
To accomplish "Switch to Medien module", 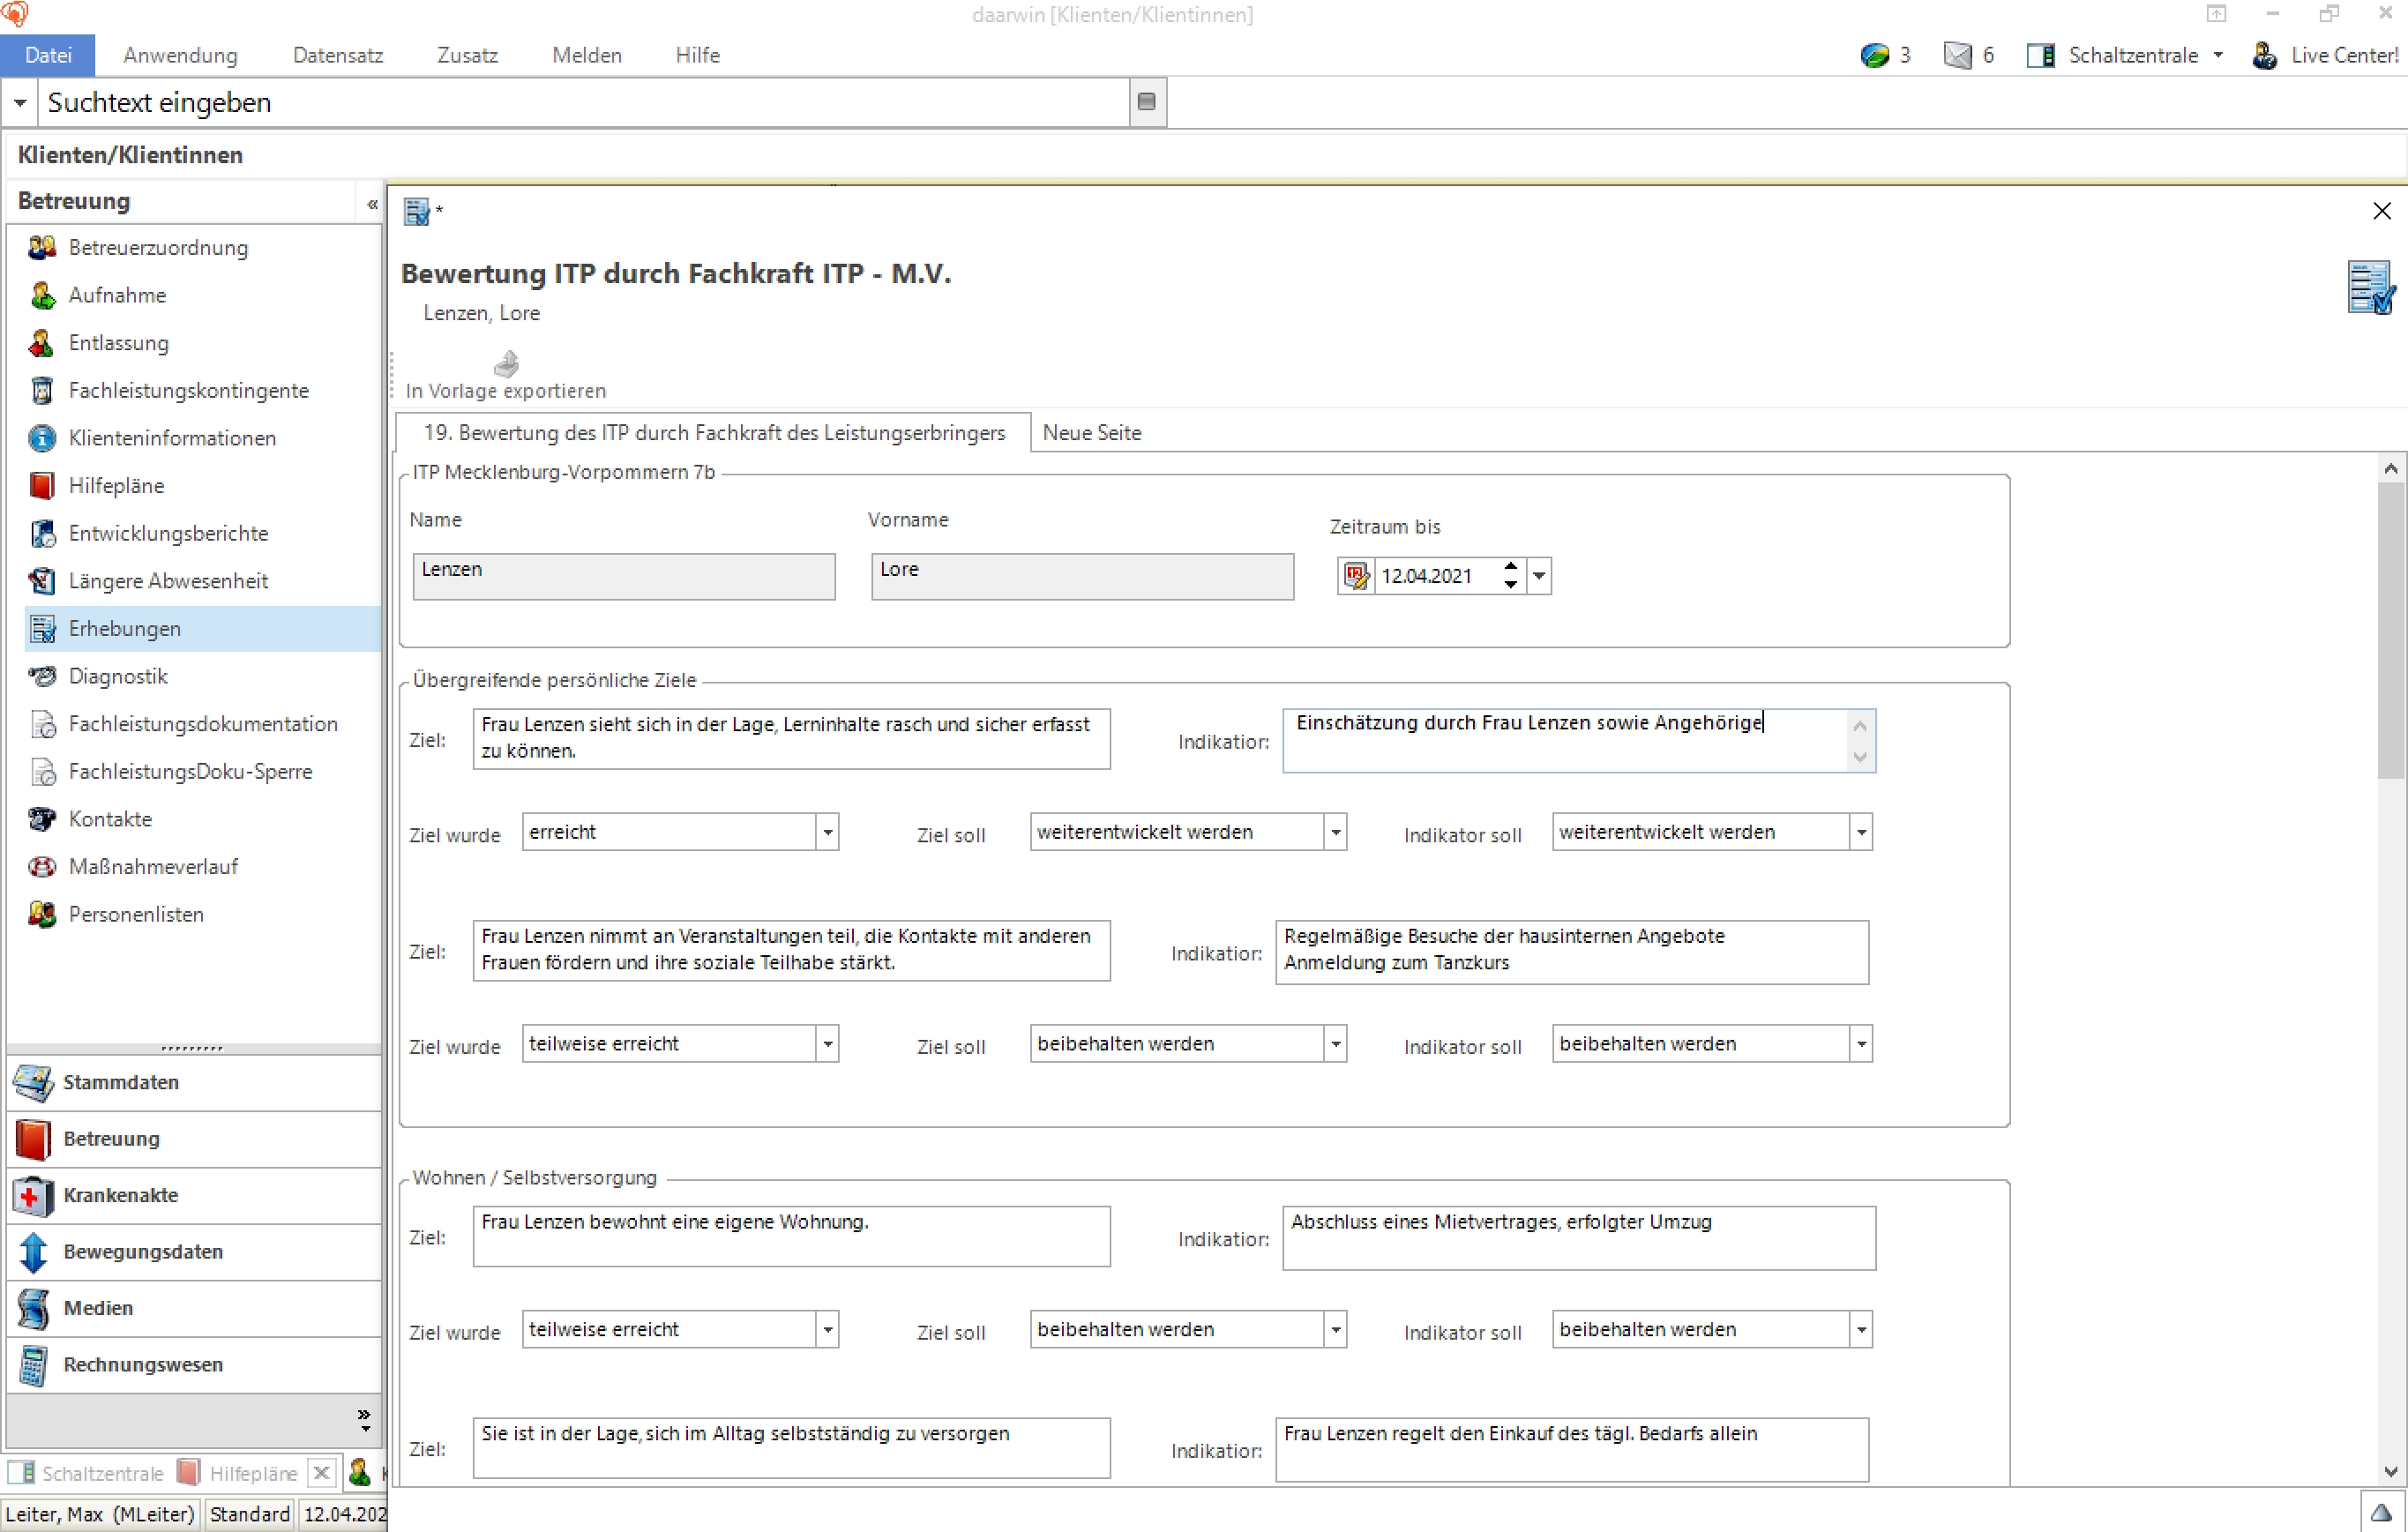I will [x=195, y=1308].
